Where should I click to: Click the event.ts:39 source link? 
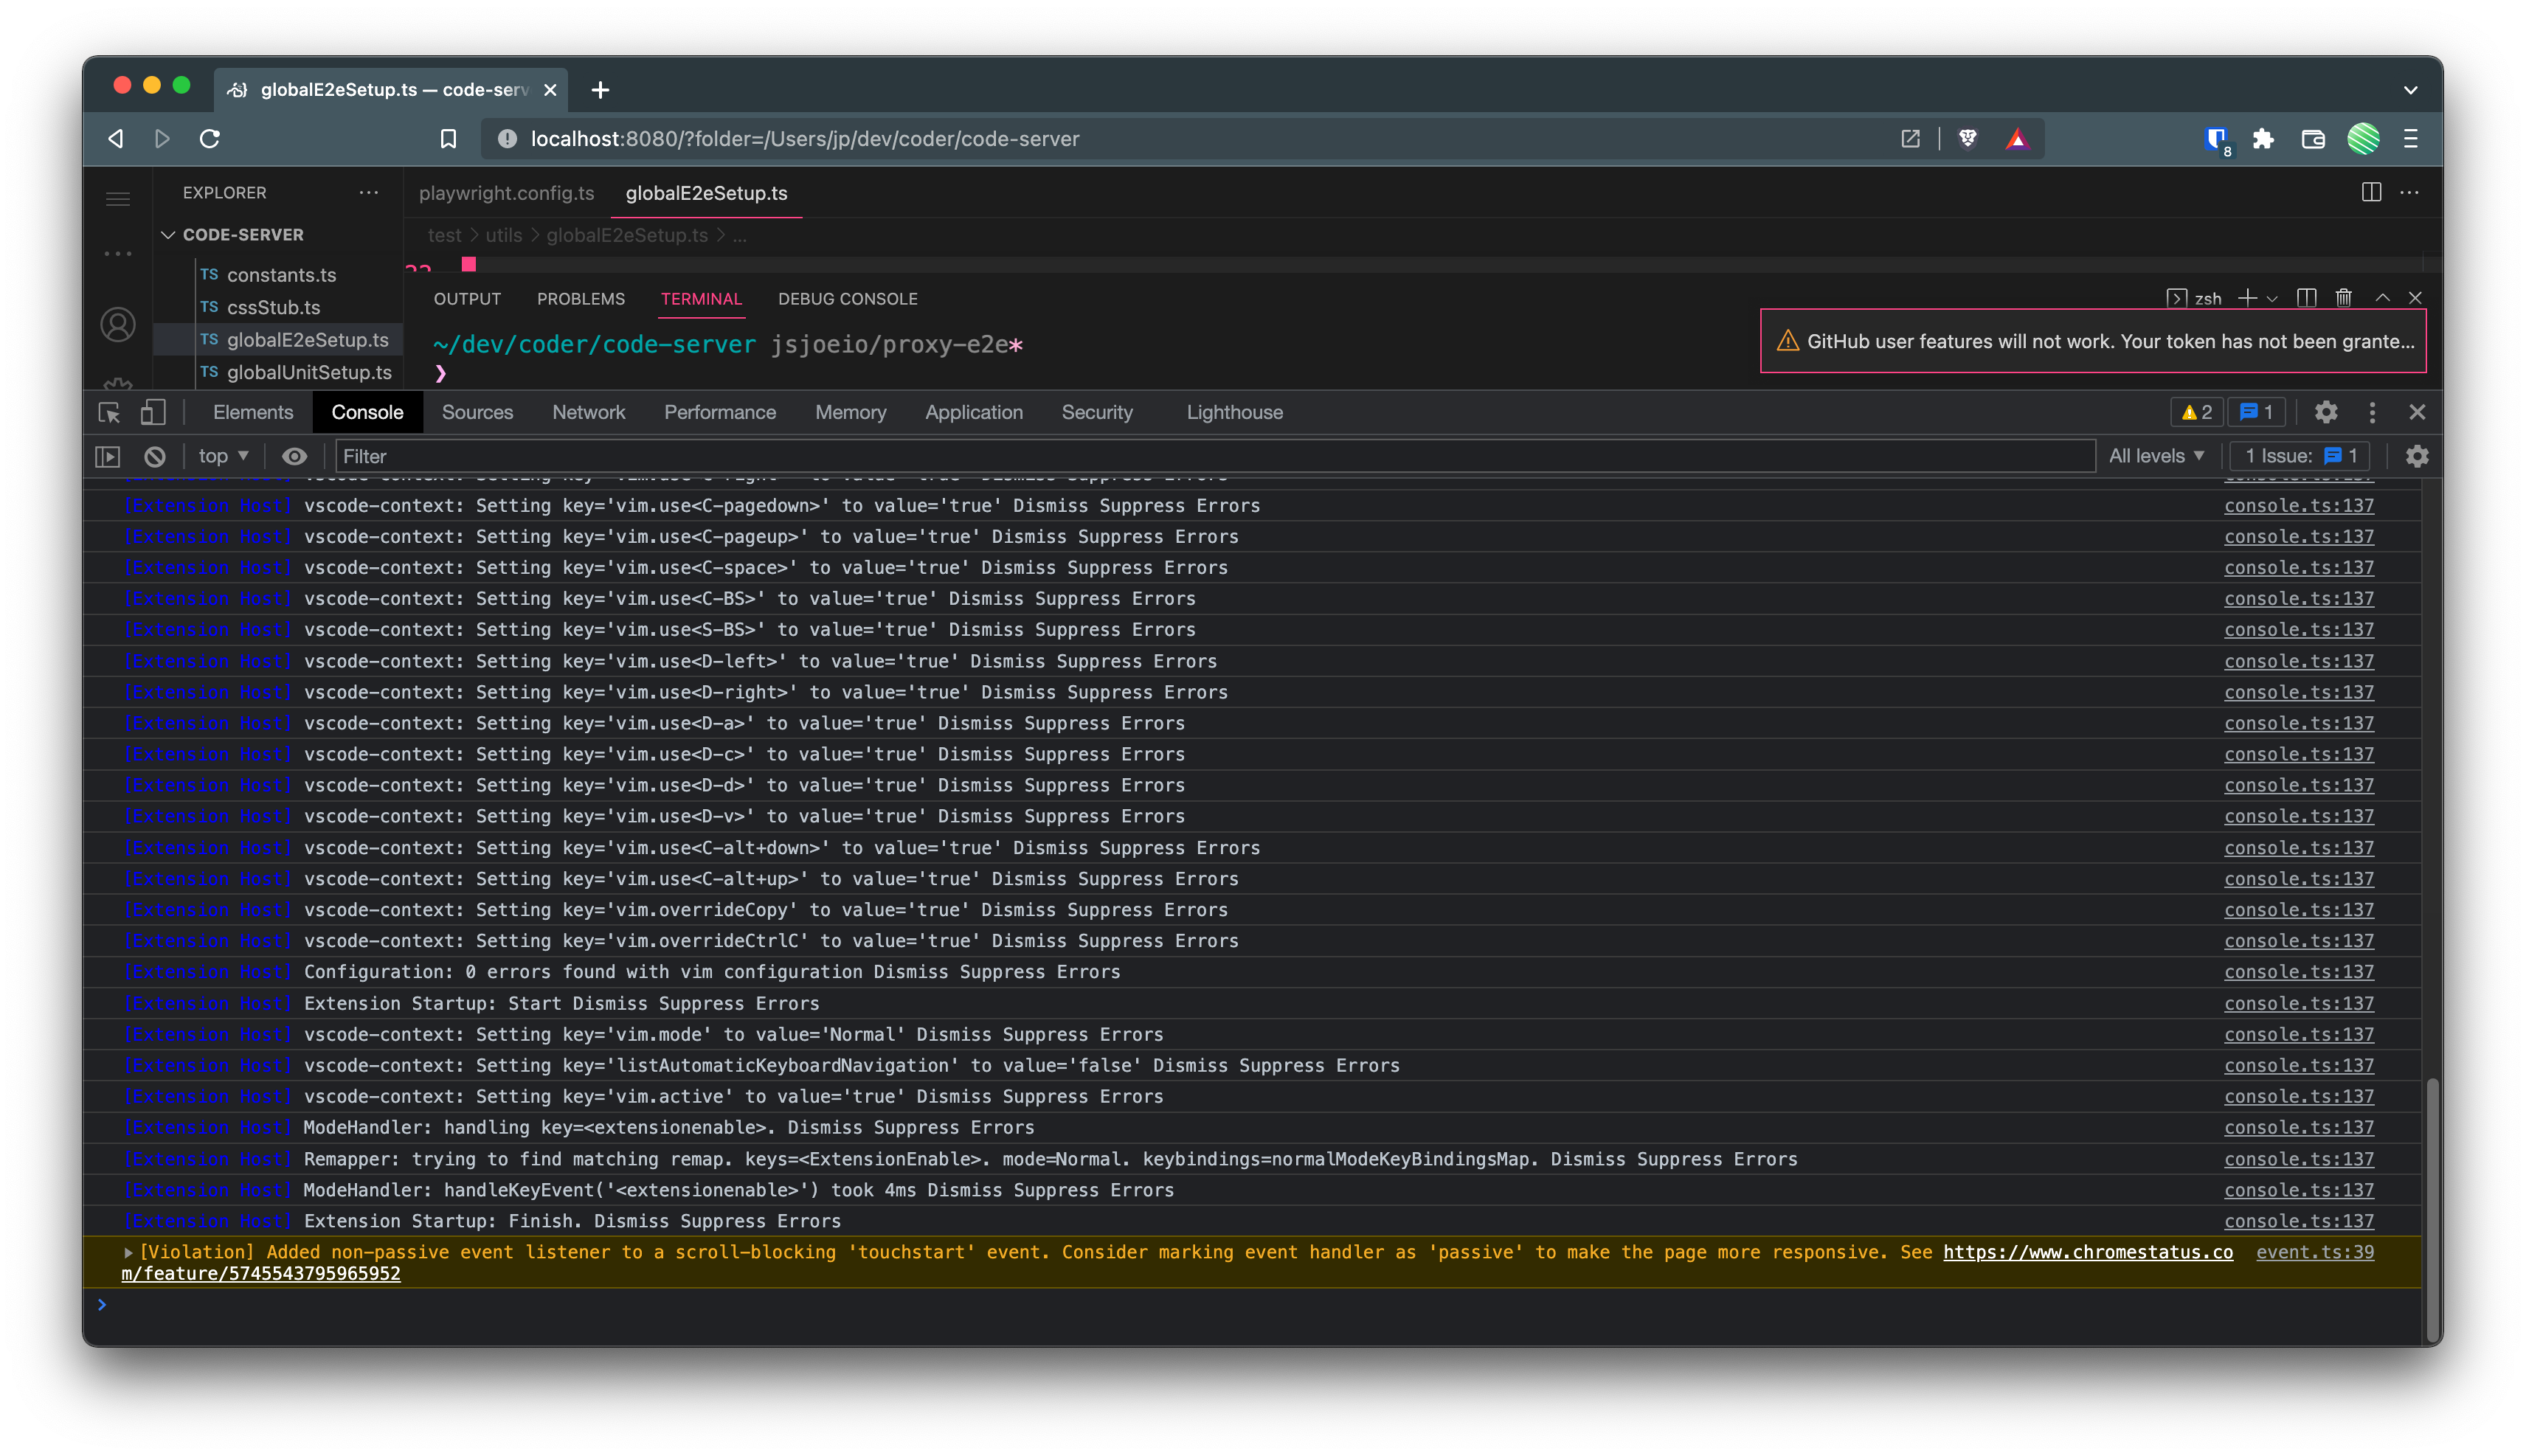2314,1252
